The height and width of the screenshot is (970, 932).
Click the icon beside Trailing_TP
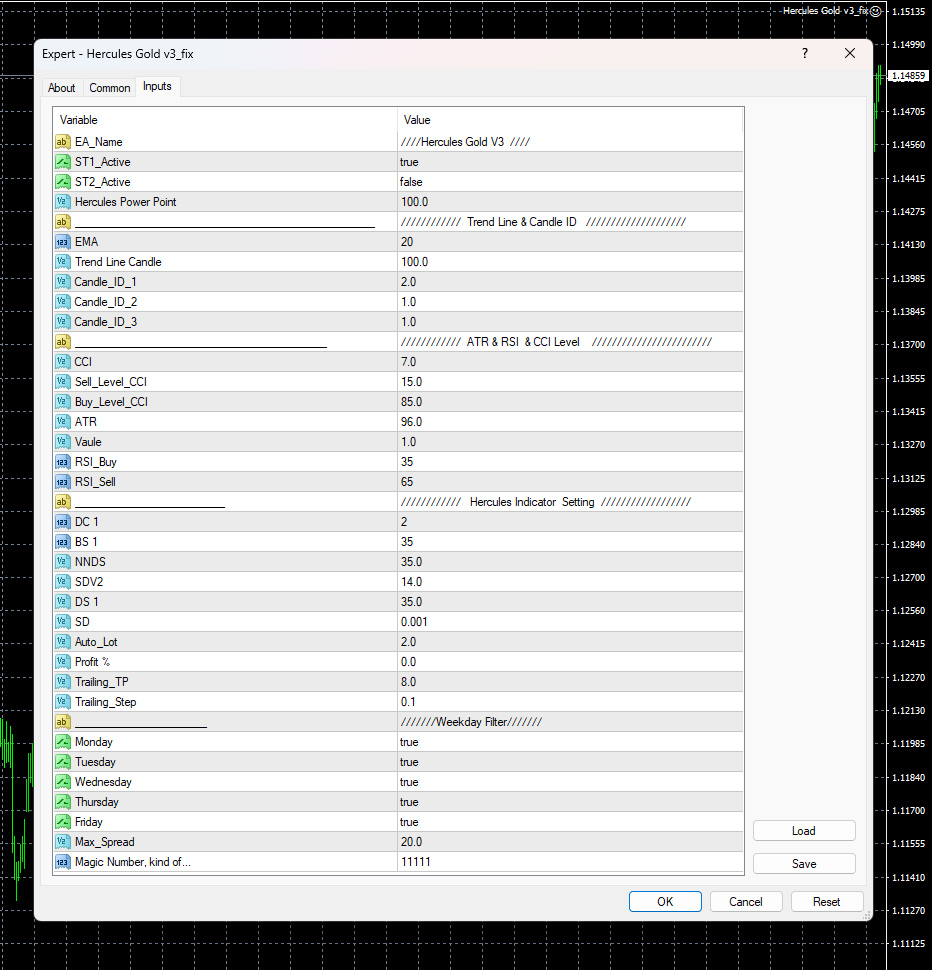tap(62, 682)
